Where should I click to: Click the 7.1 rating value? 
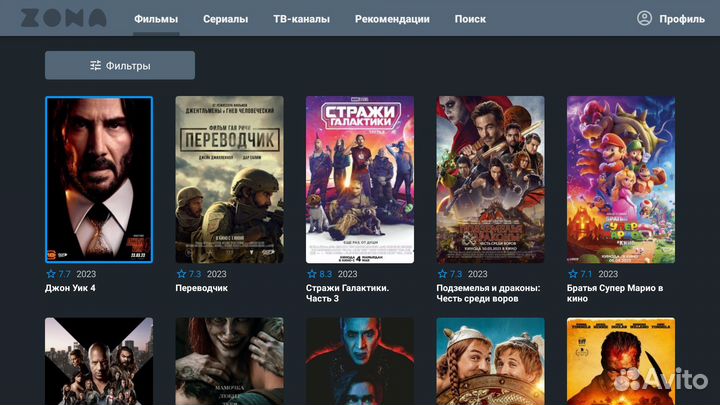point(586,274)
